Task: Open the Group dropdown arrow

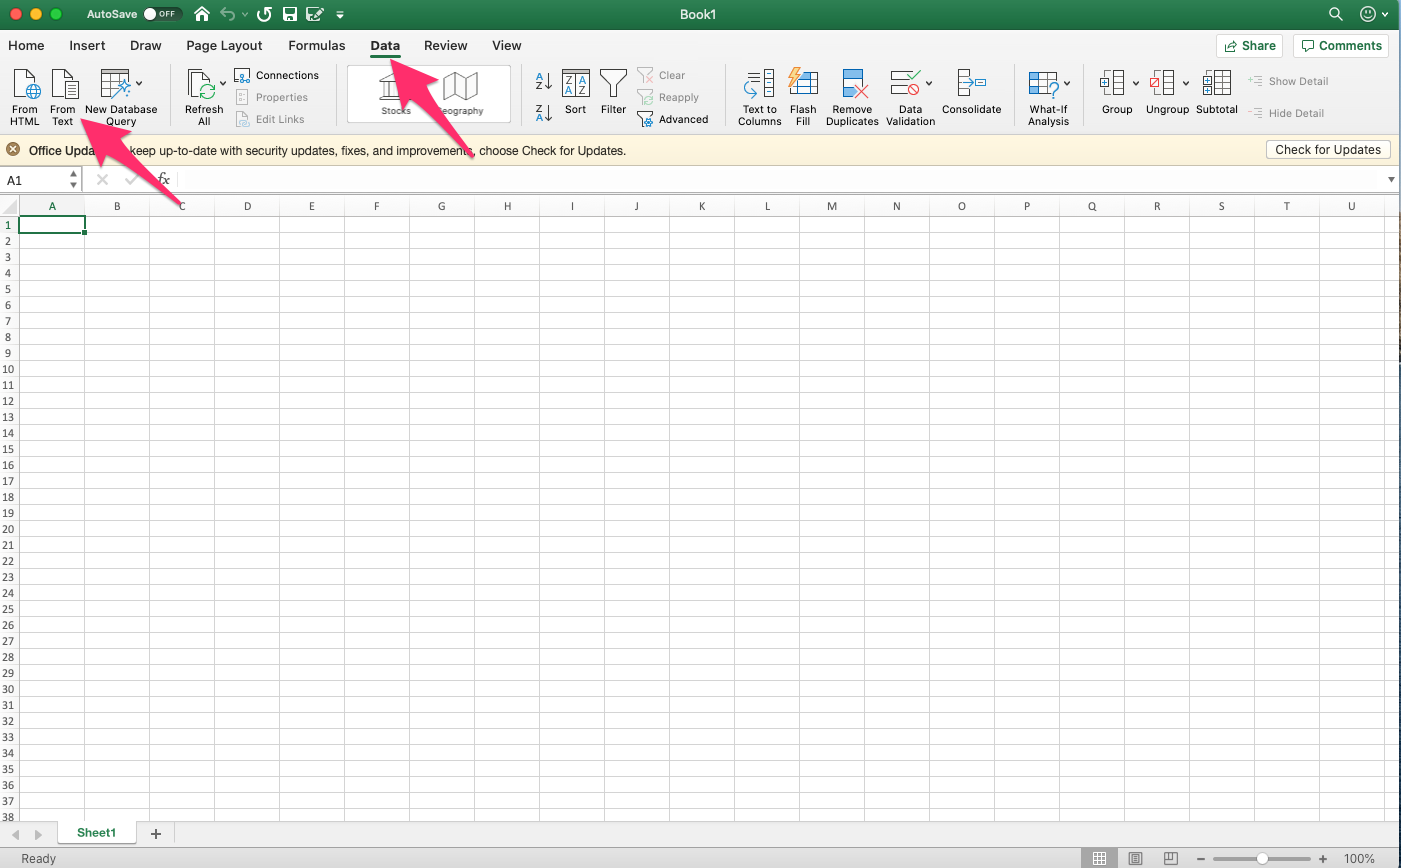Action: click(x=1135, y=84)
